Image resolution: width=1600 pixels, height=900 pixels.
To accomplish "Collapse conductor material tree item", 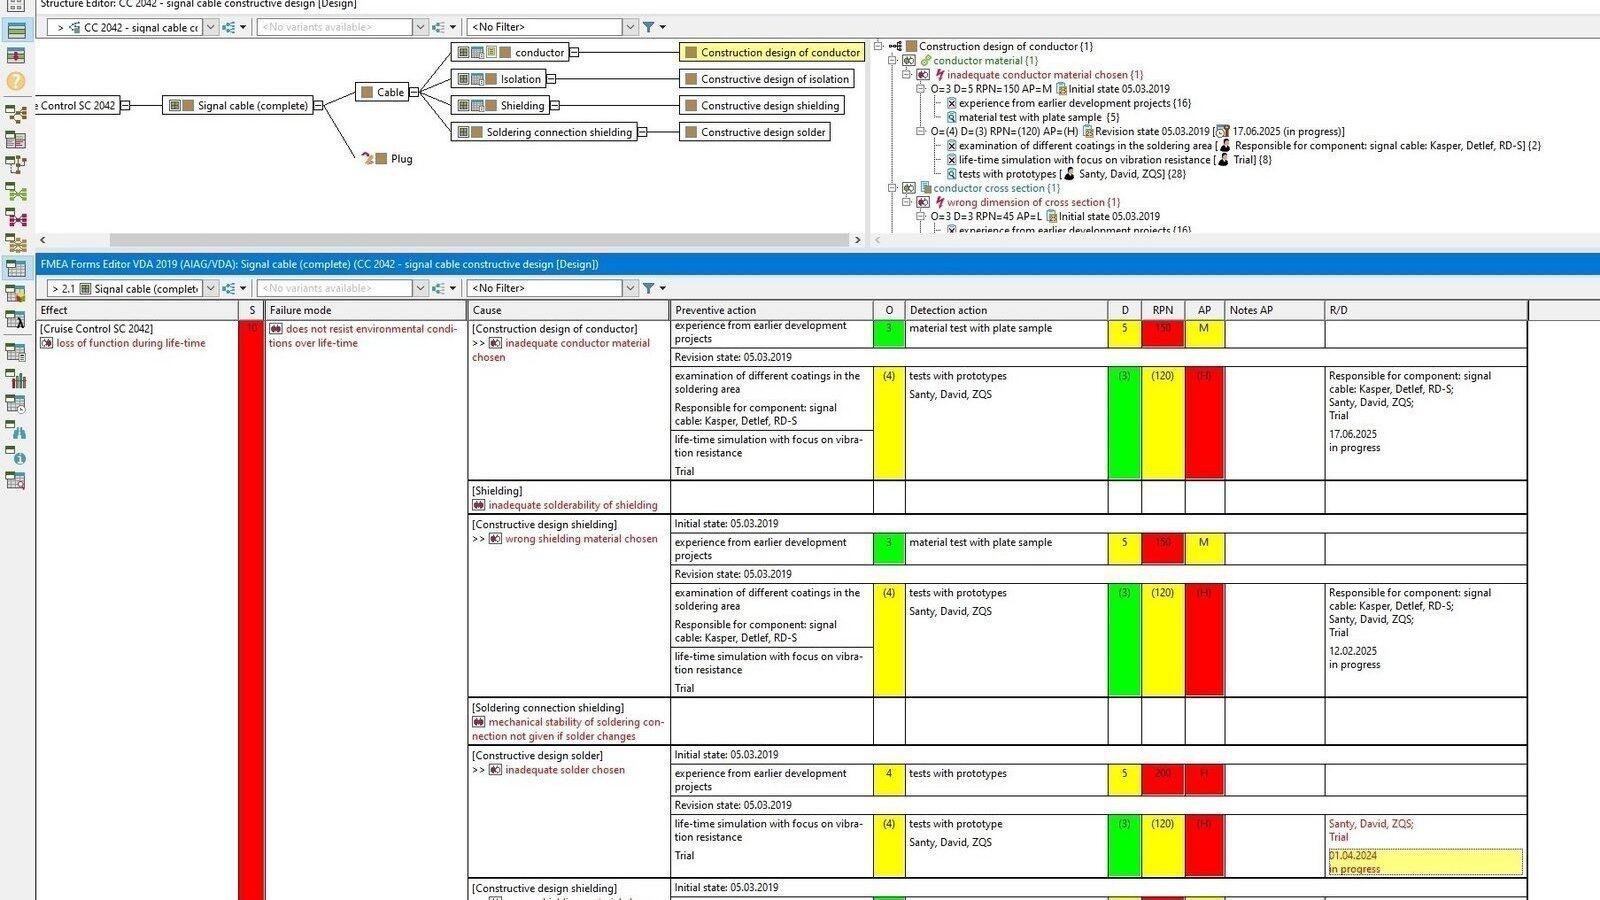I will coord(892,60).
